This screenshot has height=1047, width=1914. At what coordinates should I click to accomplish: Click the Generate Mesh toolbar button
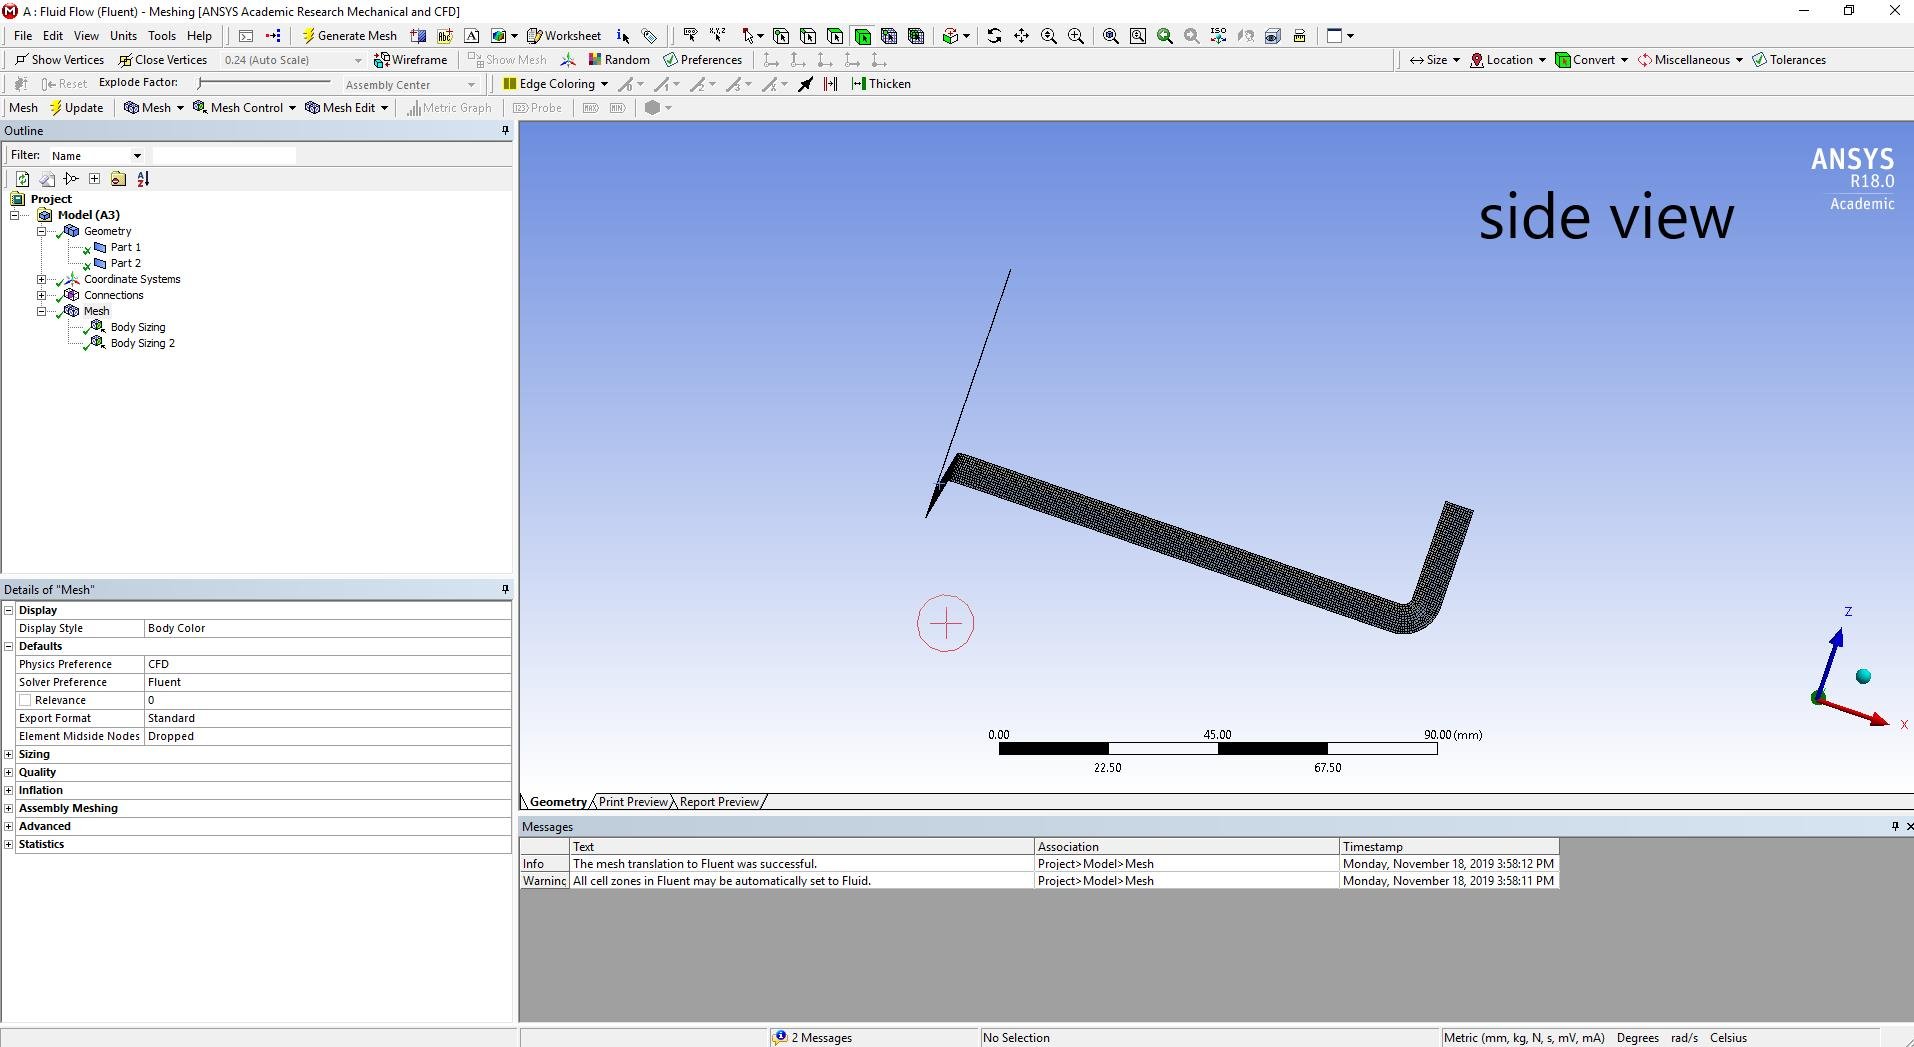tap(349, 36)
